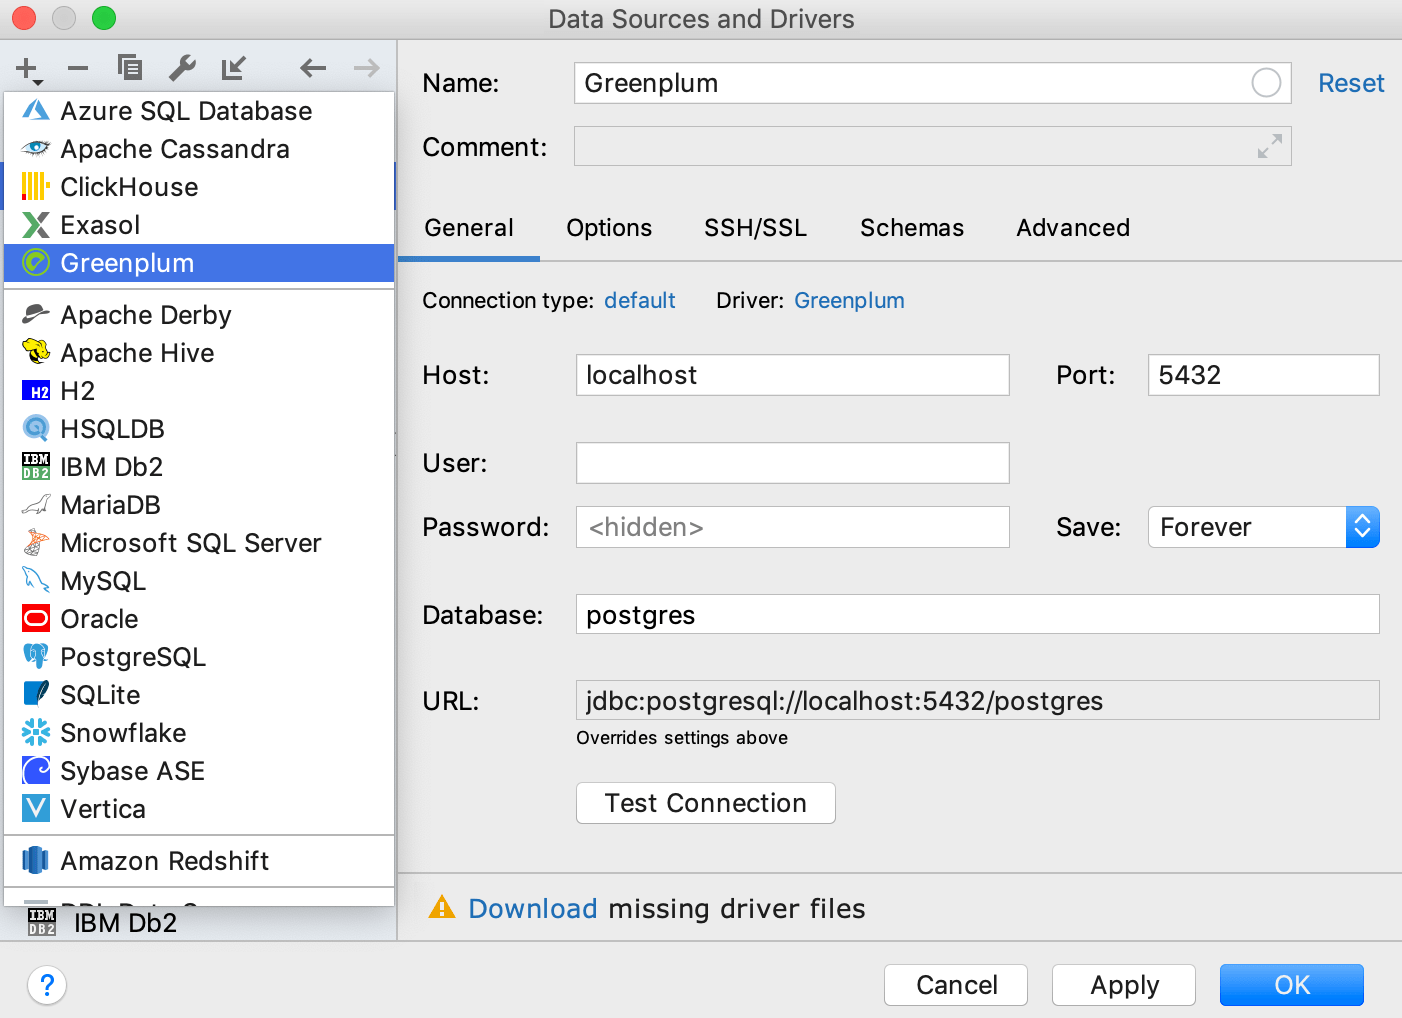This screenshot has height=1018, width=1402.
Task: Click the Reset link
Action: (1351, 83)
